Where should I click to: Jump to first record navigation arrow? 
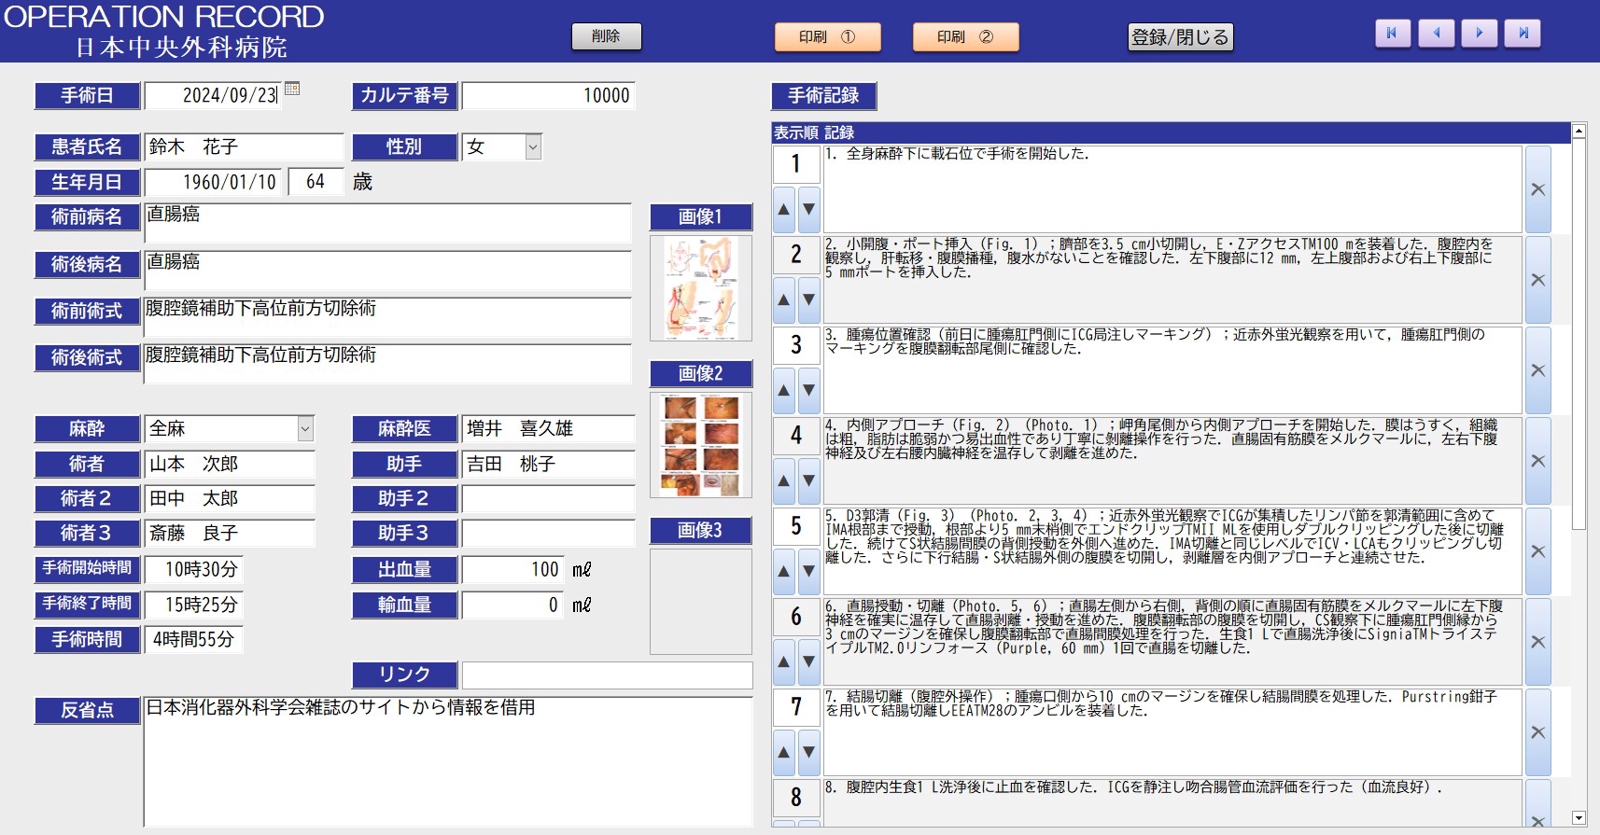[x=1392, y=33]
